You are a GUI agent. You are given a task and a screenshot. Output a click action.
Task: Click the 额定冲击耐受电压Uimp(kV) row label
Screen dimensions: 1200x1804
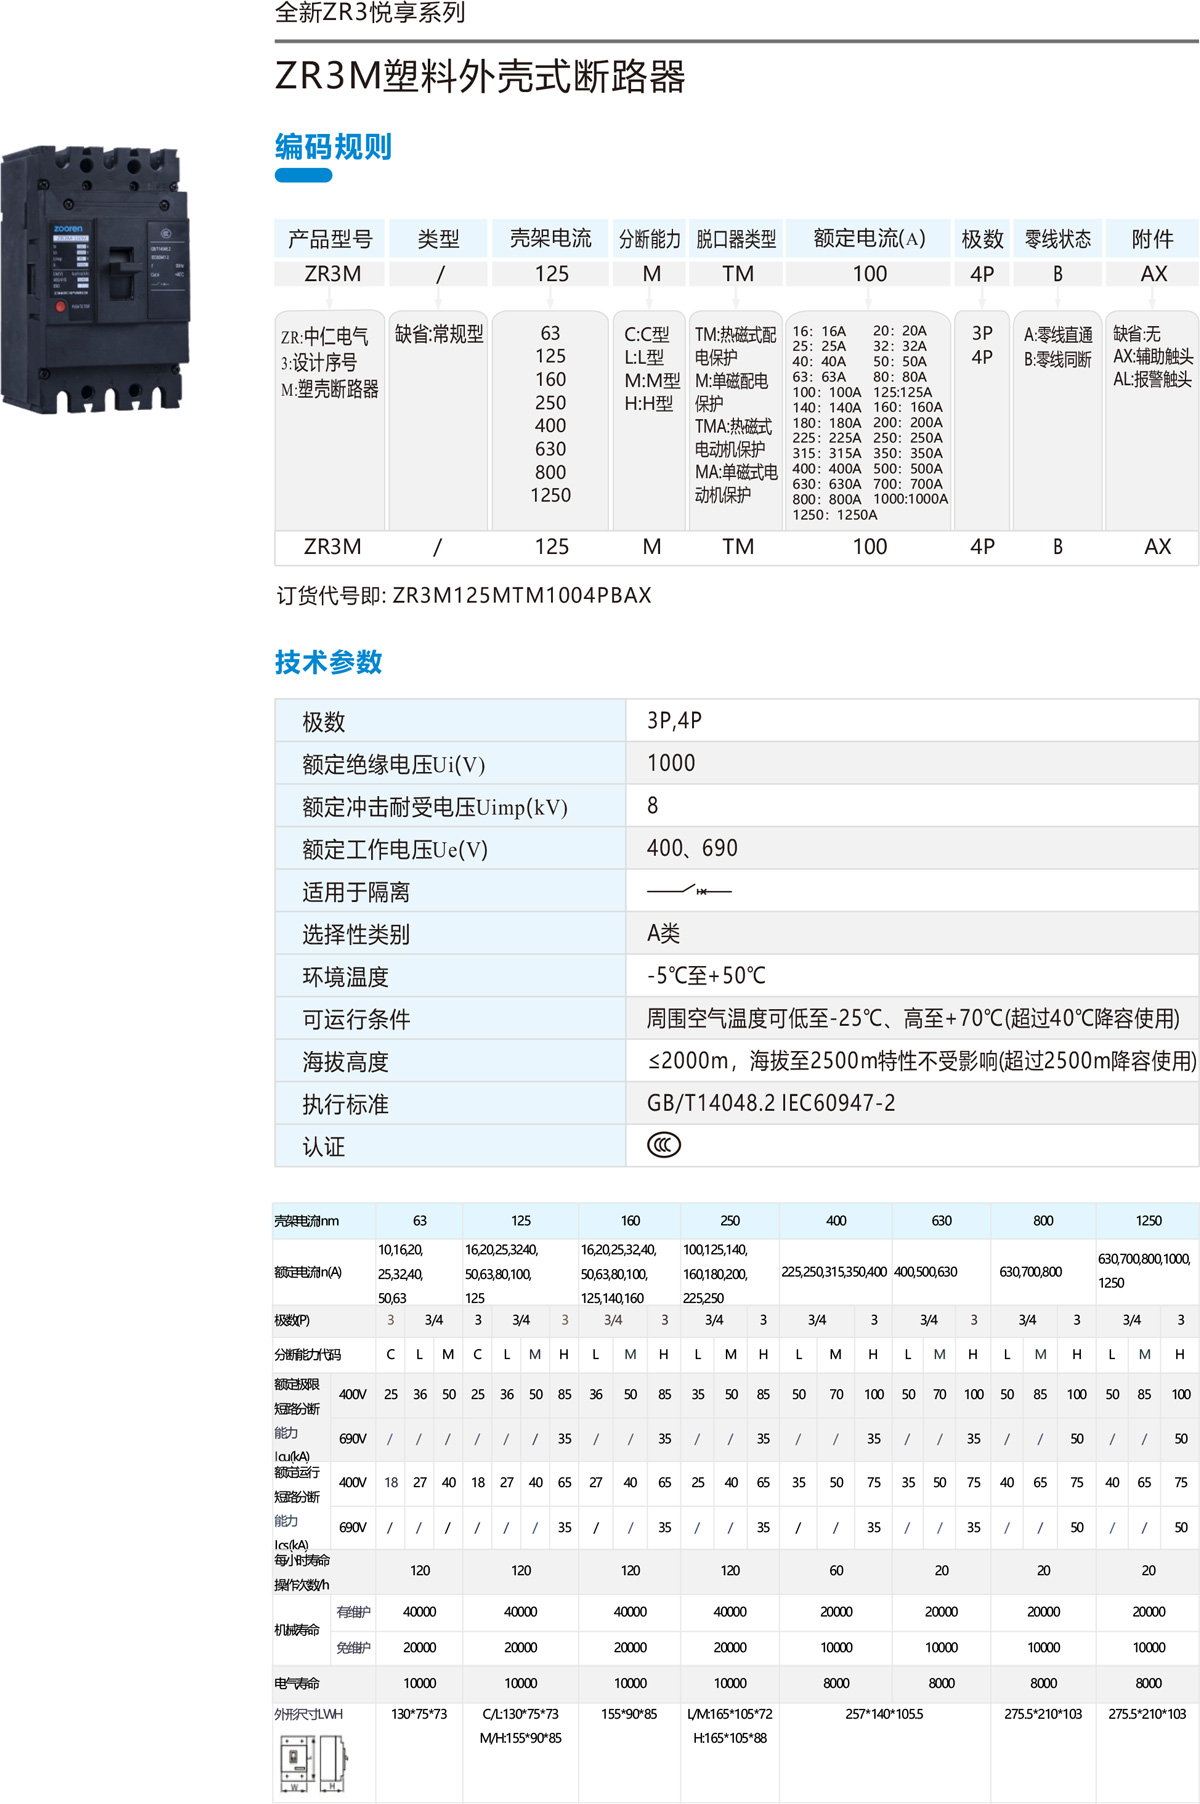[435, 807]
